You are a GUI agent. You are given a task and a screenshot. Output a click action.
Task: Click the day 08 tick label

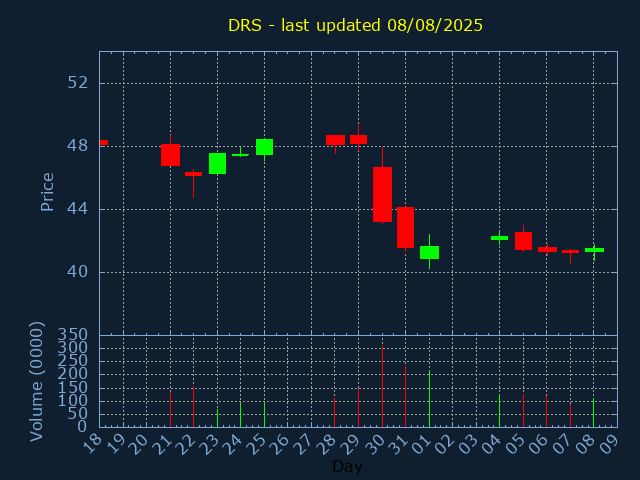click(x=586, y=444)
